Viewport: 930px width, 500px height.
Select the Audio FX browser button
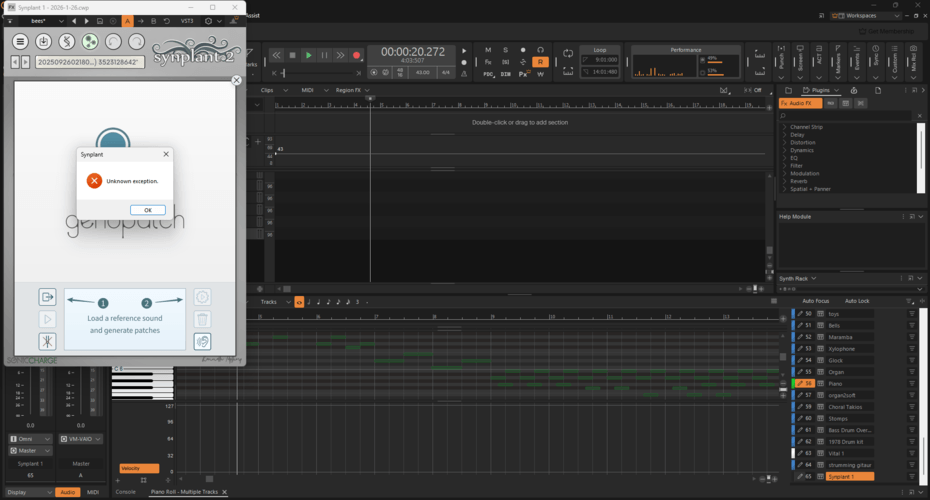pyautogui.click(x=800, y=103)
